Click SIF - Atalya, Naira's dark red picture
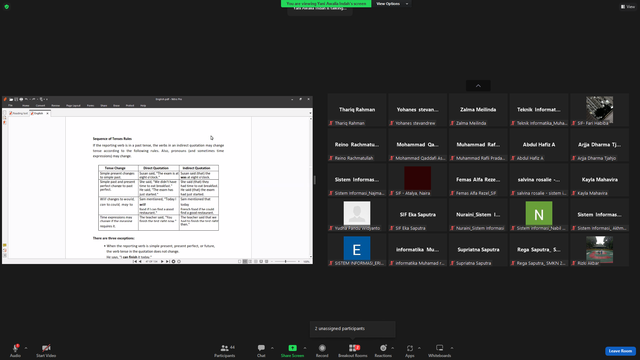This screenshot has height=360, width=640. tap(418, 178)
